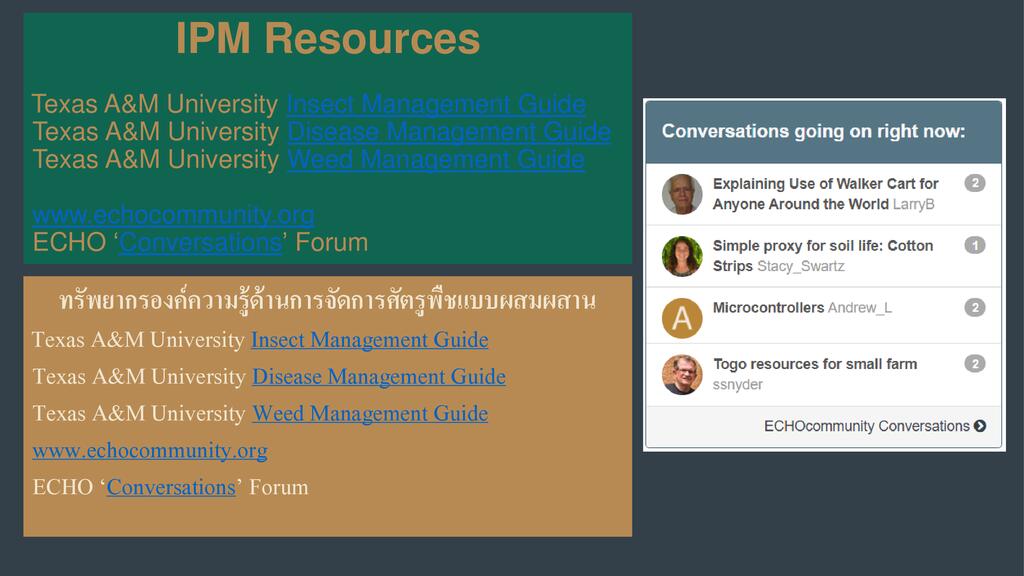This screenshot has width=1024, height=576.
Task: Open Insect Management Guide link in tan box
Action: (369, 340)
